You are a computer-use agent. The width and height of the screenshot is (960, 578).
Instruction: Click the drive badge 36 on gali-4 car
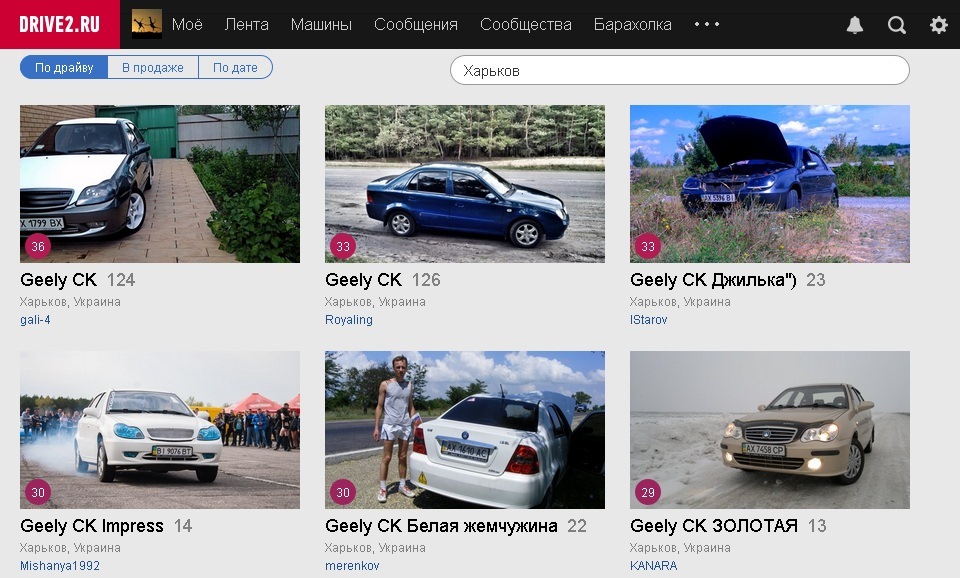pos(38,246)
